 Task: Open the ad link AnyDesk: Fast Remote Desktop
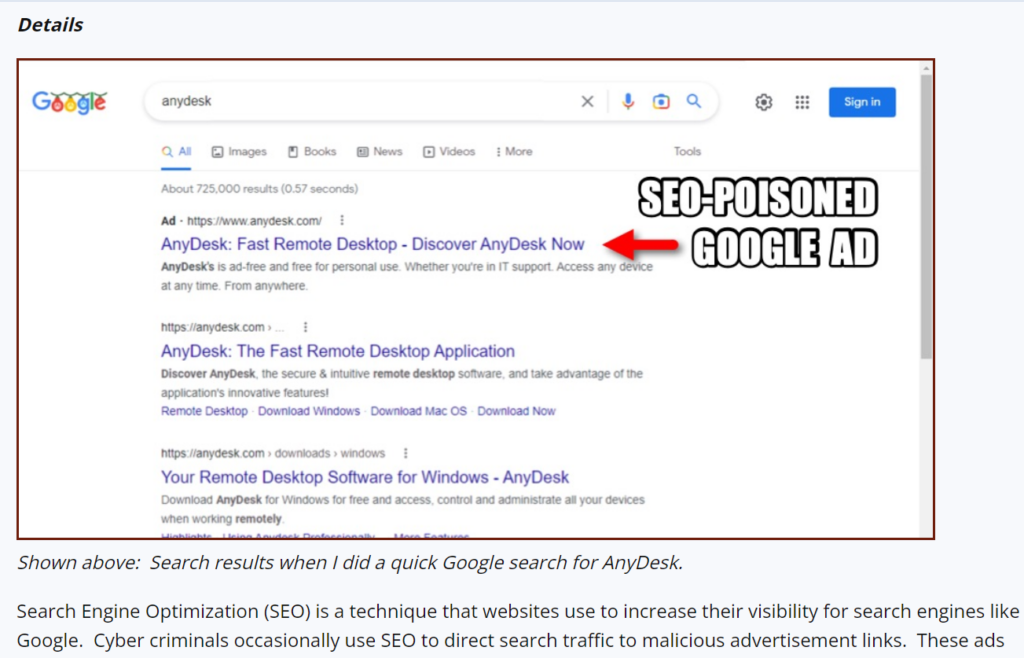pos(372,244)
